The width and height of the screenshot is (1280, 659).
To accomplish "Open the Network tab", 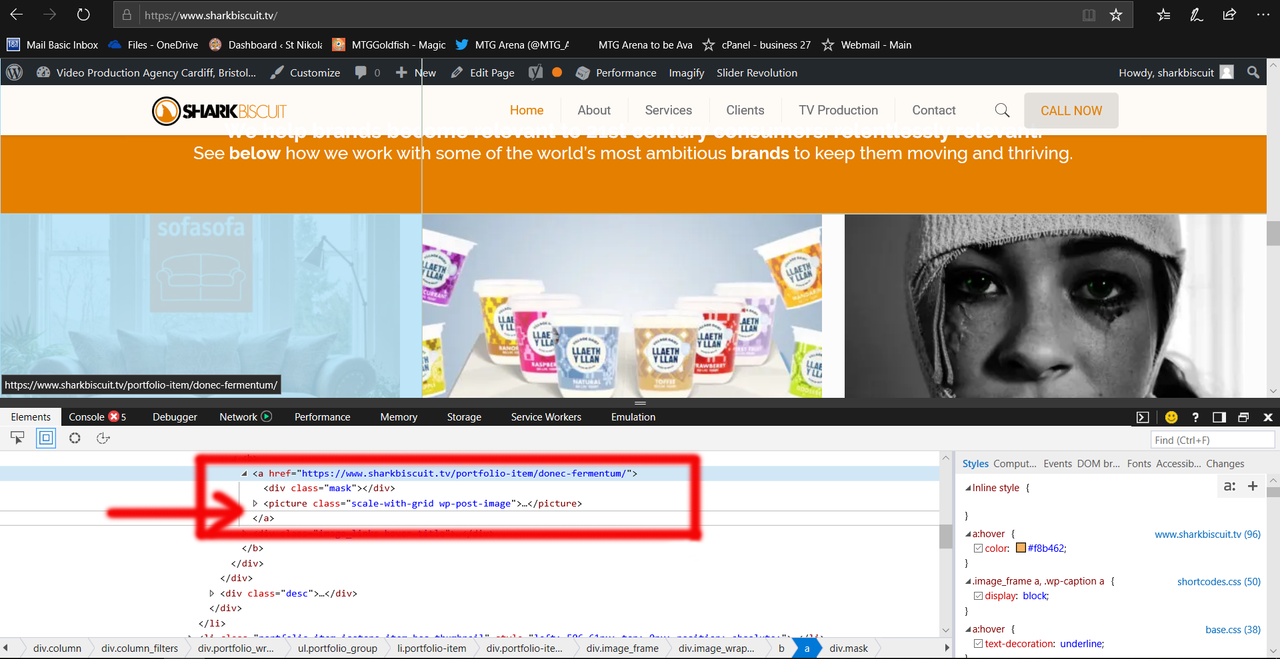I will click(x=245, y=417).
